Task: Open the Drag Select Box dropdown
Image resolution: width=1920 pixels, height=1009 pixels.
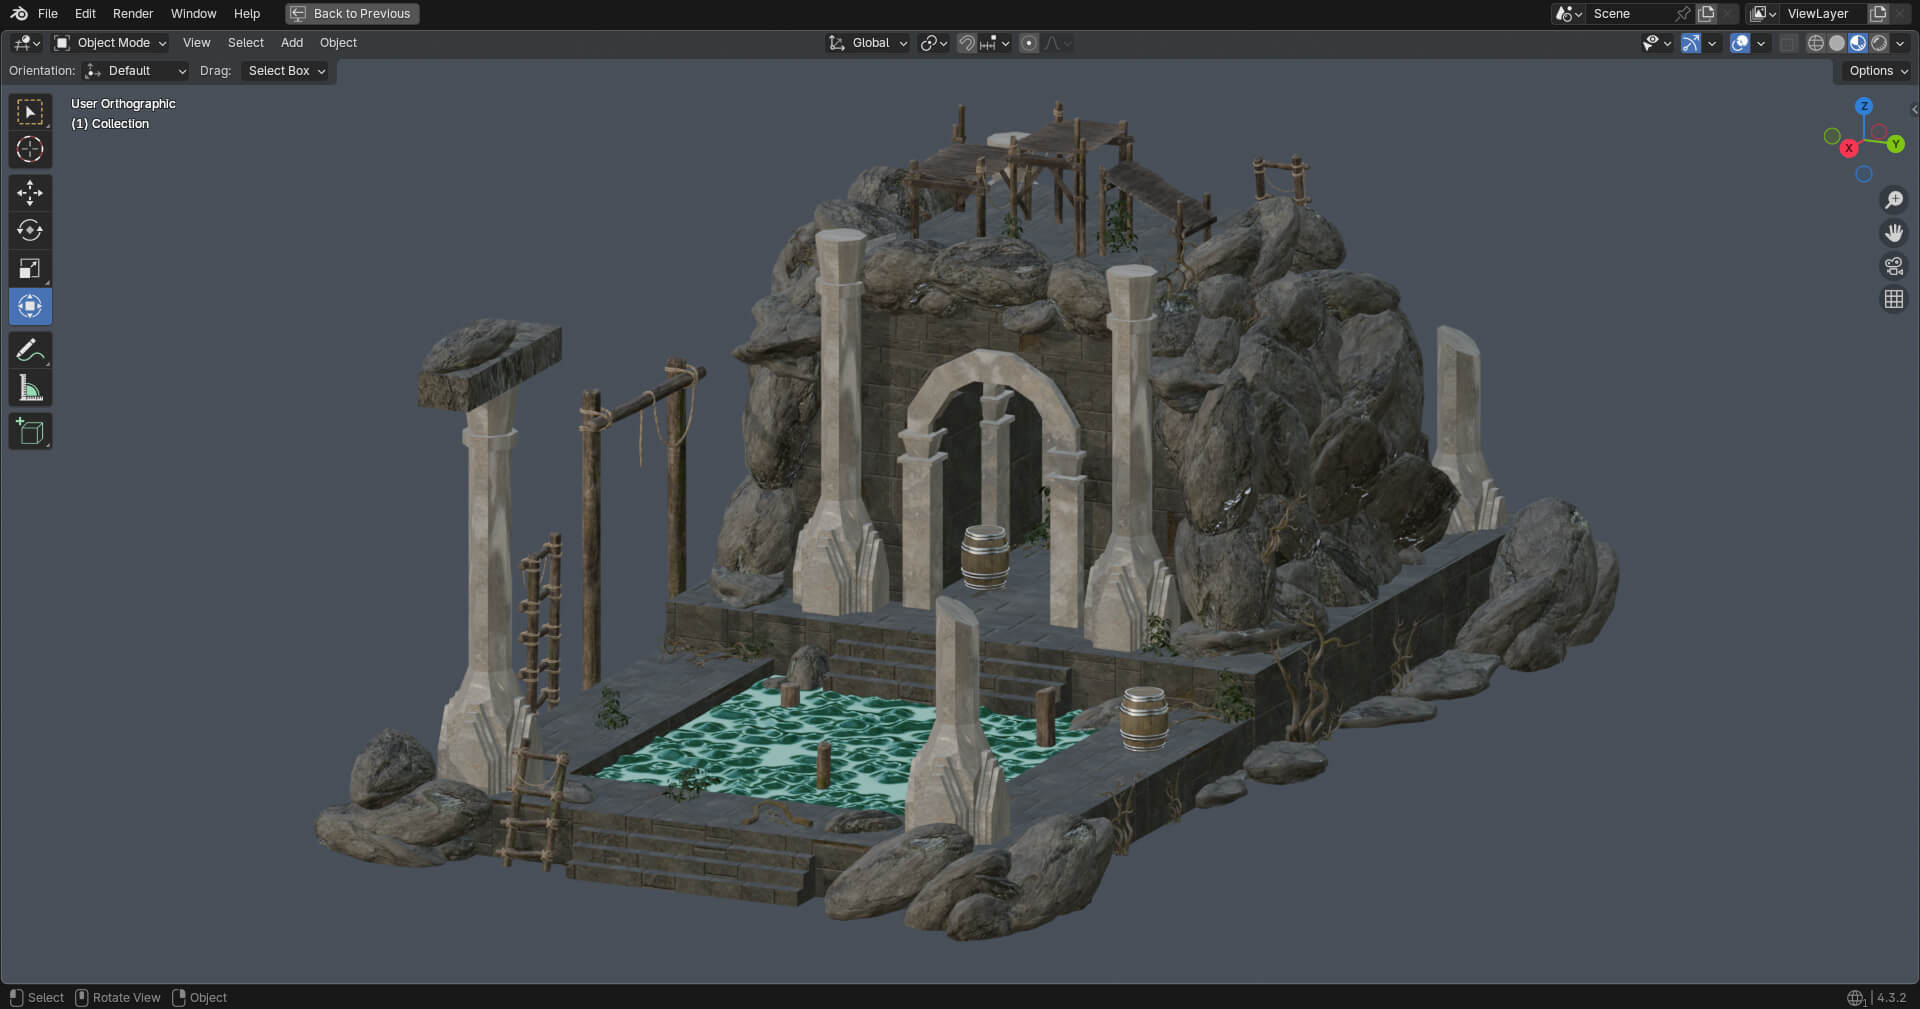Action: point(287,71)
